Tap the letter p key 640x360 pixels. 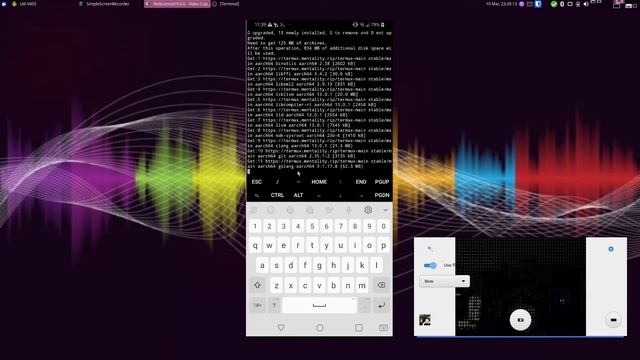pos(383,246)
